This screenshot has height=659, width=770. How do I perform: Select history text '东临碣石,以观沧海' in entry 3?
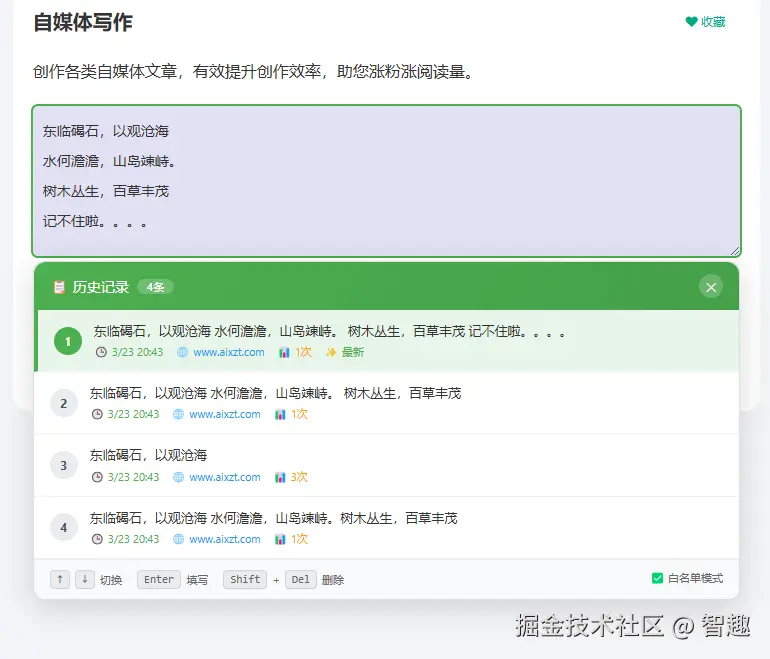point(148,455)
